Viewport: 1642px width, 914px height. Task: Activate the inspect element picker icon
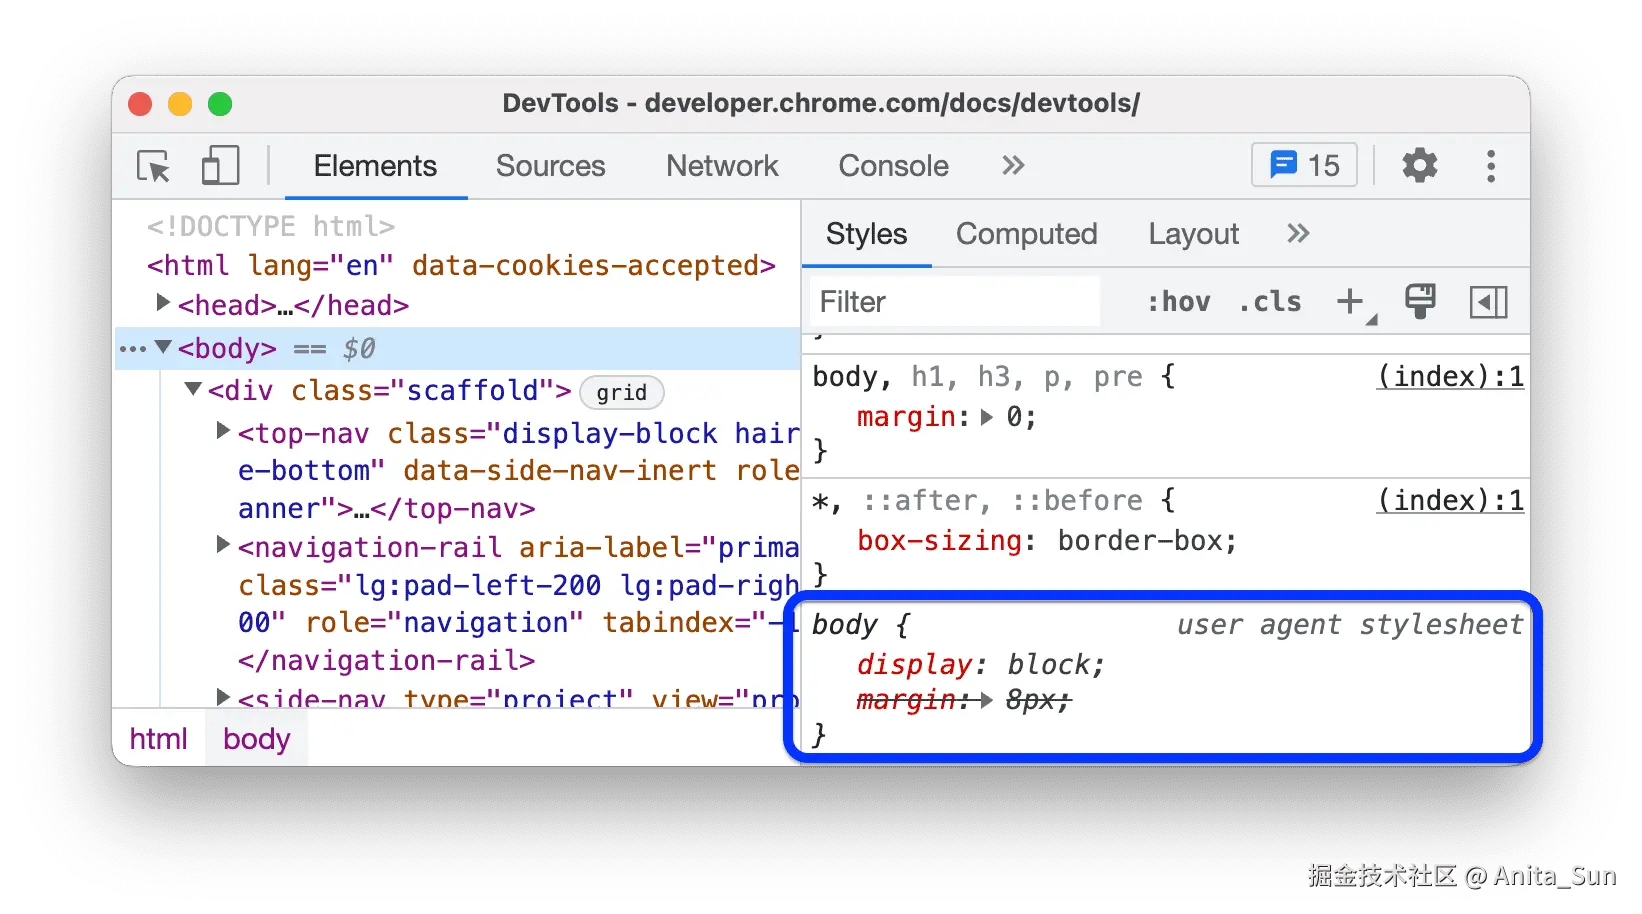tap(154, 166)
